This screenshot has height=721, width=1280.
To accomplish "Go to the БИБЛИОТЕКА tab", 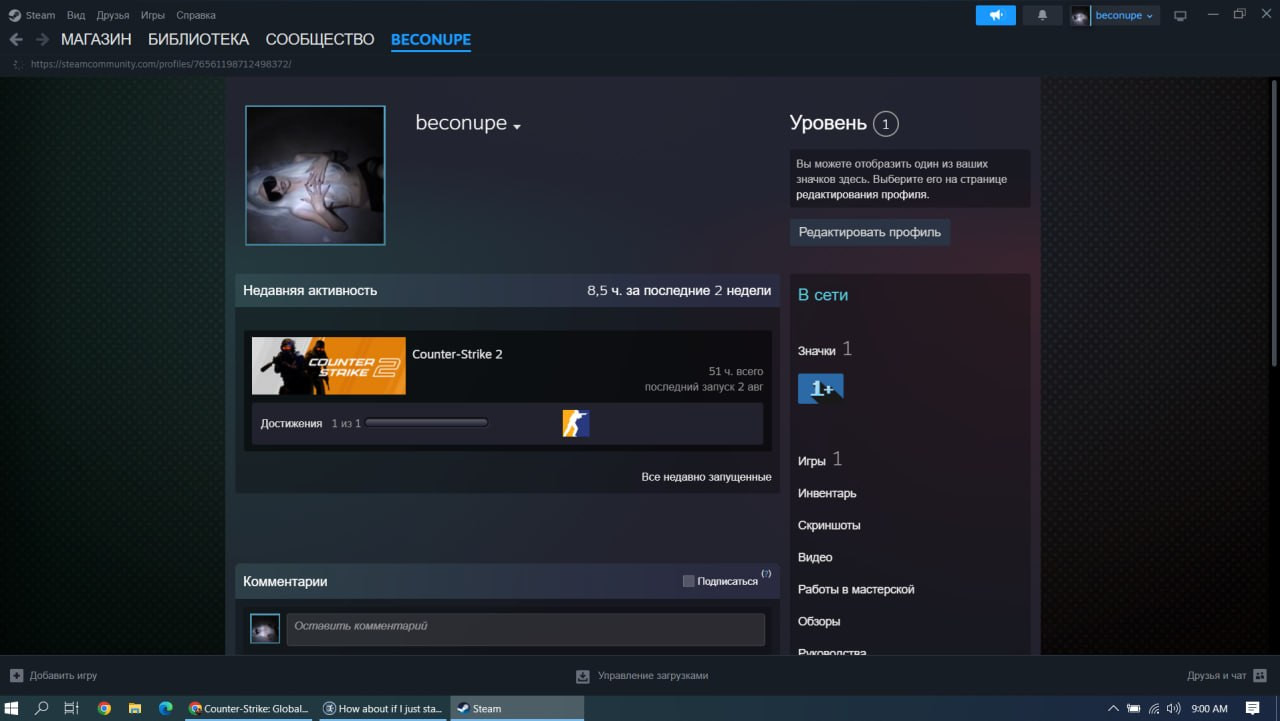I will 198,40.
